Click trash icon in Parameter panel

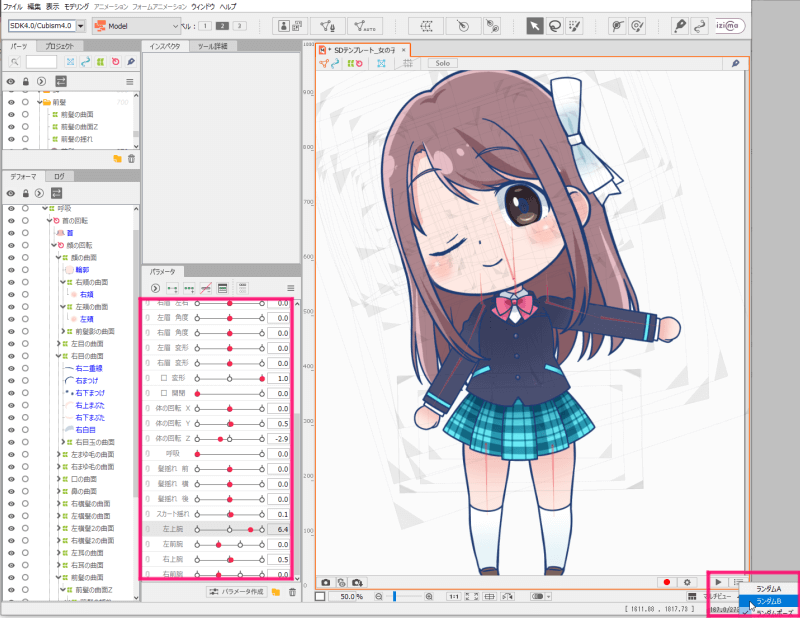point(292,592)
